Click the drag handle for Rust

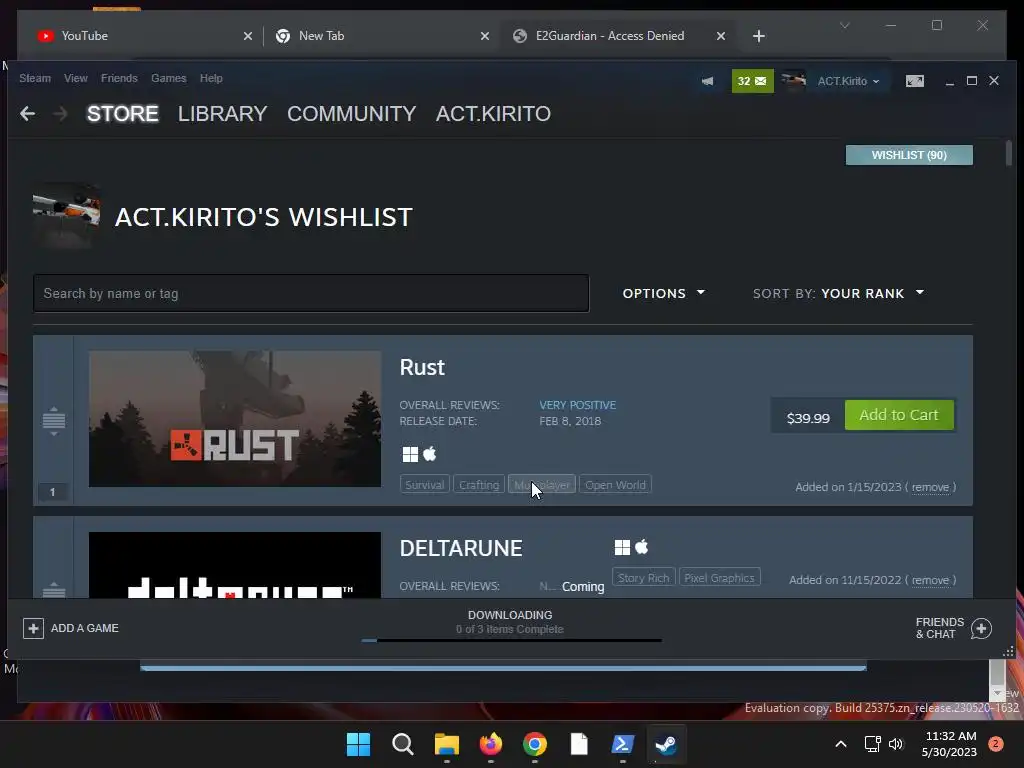tap(54, 421)
